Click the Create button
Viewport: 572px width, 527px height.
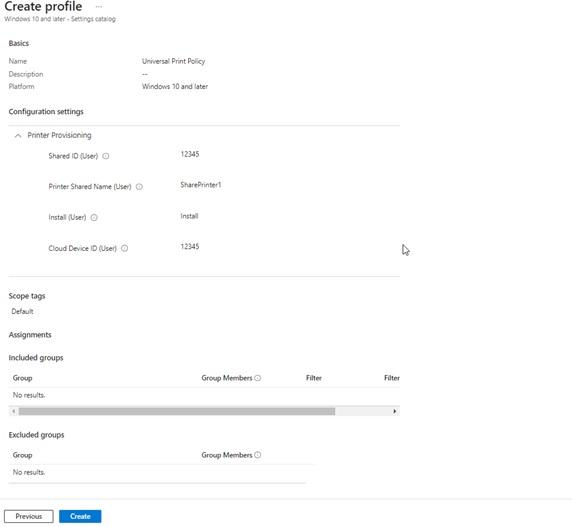(x=80, y=516)
